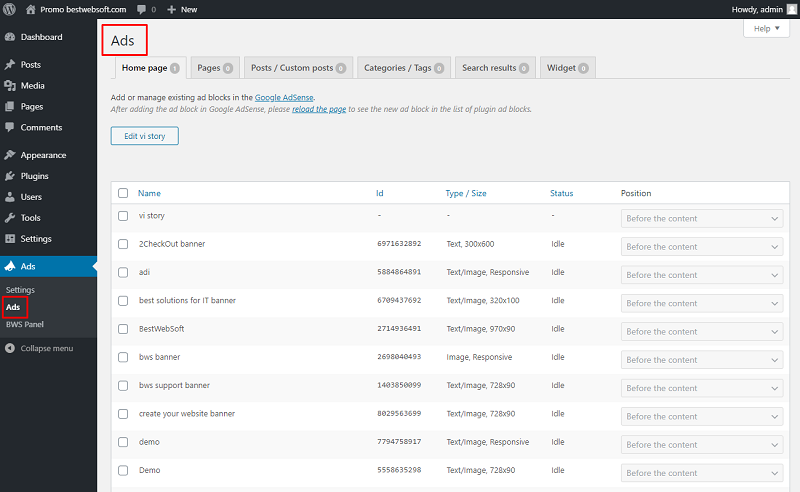Screen dimensions: 800x492
Task: Open the Posts / Custom posts tab
Action: (x=298, y=68)
